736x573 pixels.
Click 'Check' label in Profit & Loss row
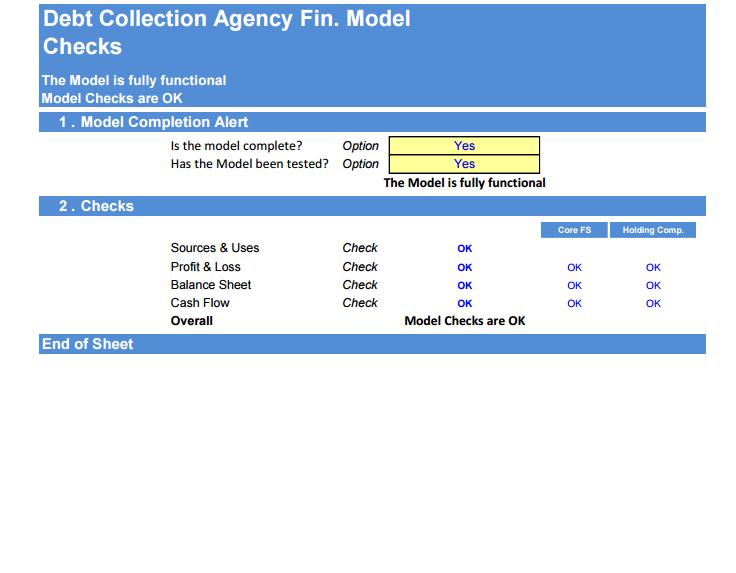pyautogui.click(x=360, y=267)
